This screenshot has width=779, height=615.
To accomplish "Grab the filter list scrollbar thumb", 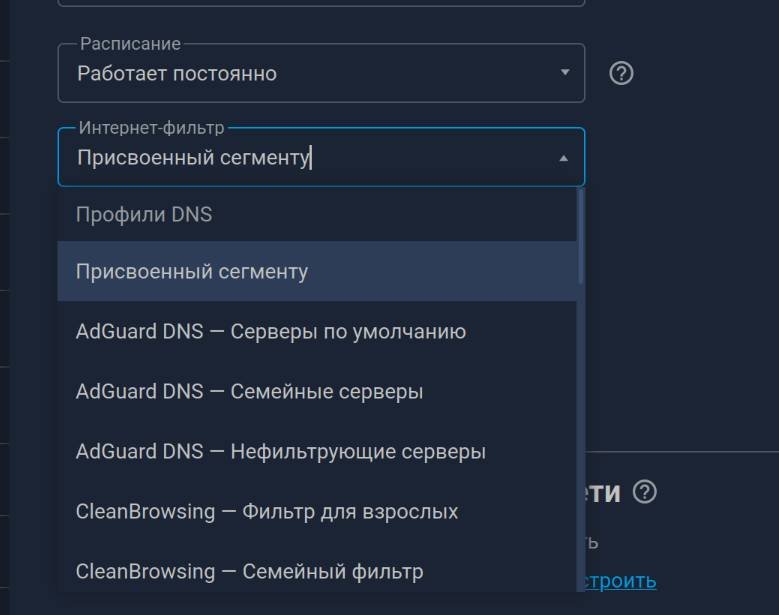I will pyautogui.click(x=580, y=236).
